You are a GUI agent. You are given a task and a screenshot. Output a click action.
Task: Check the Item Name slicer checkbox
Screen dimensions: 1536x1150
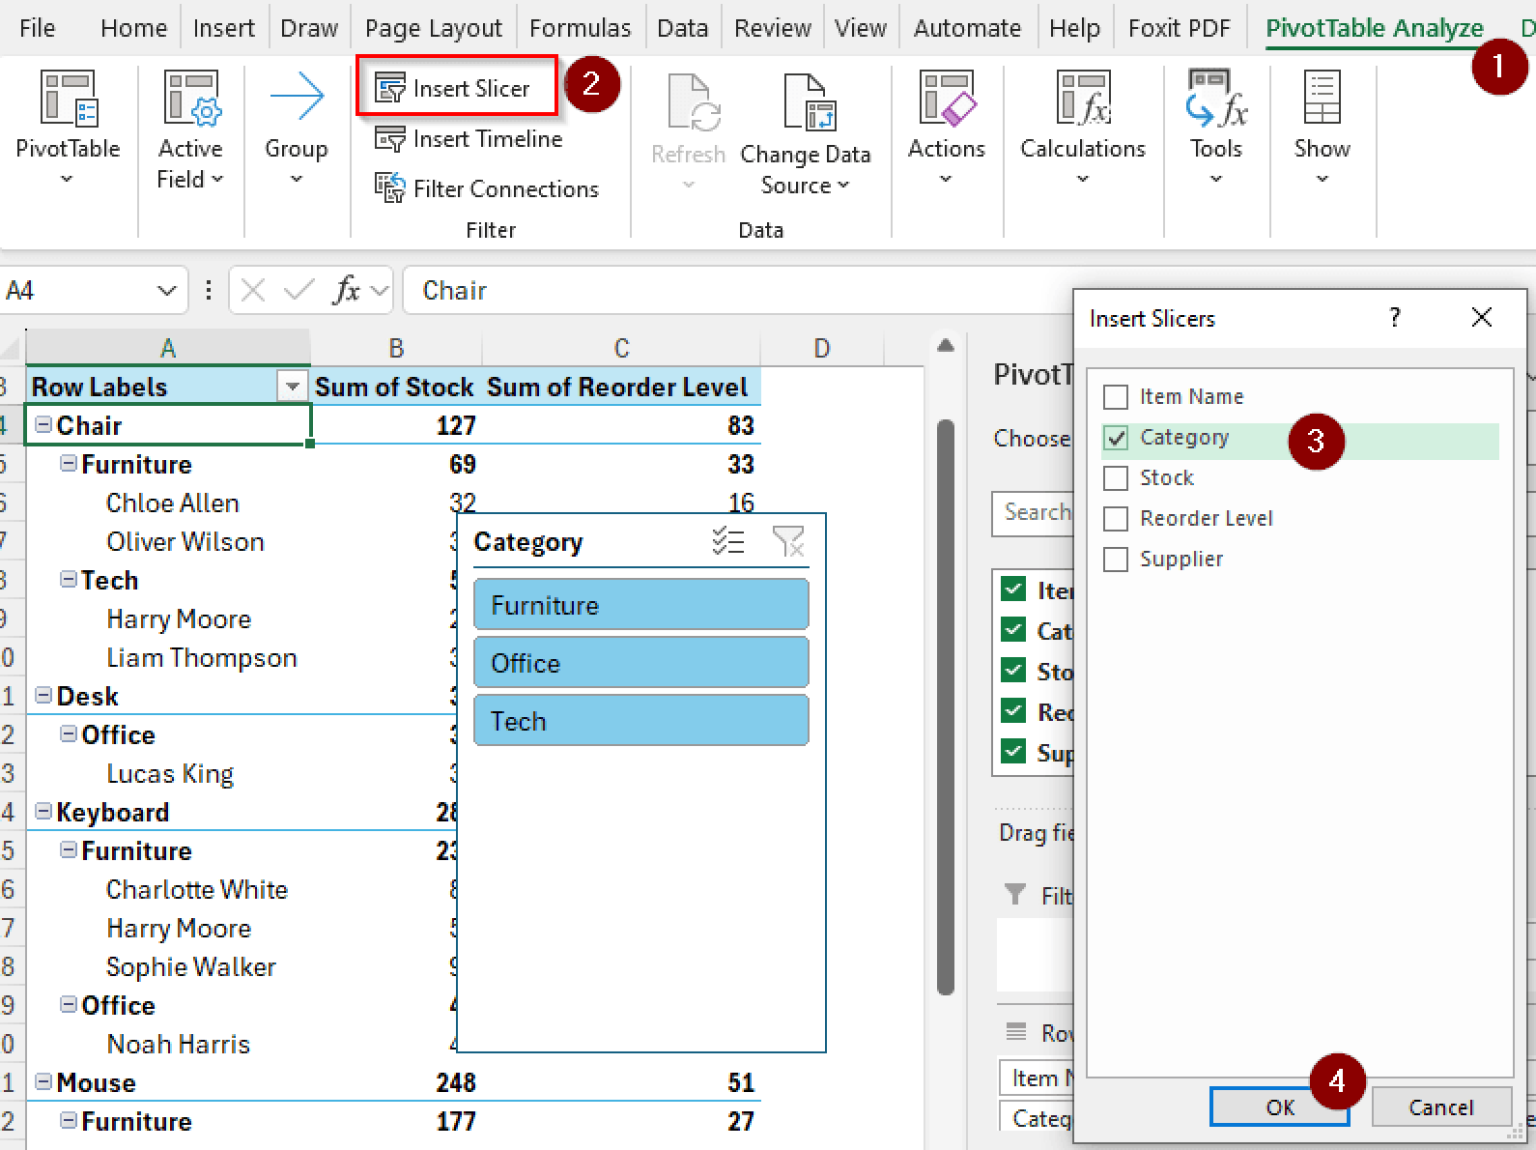(1116, 396)
